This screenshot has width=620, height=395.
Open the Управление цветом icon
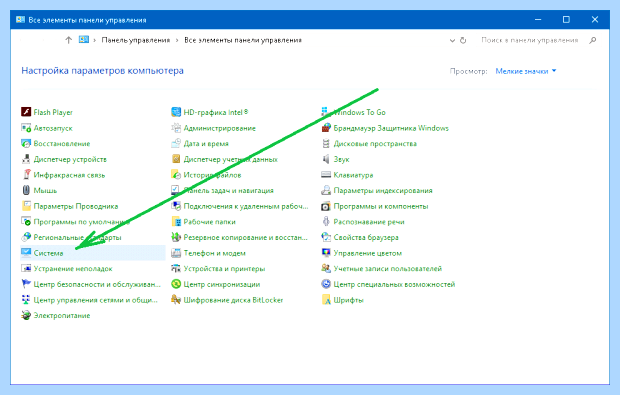326,253
